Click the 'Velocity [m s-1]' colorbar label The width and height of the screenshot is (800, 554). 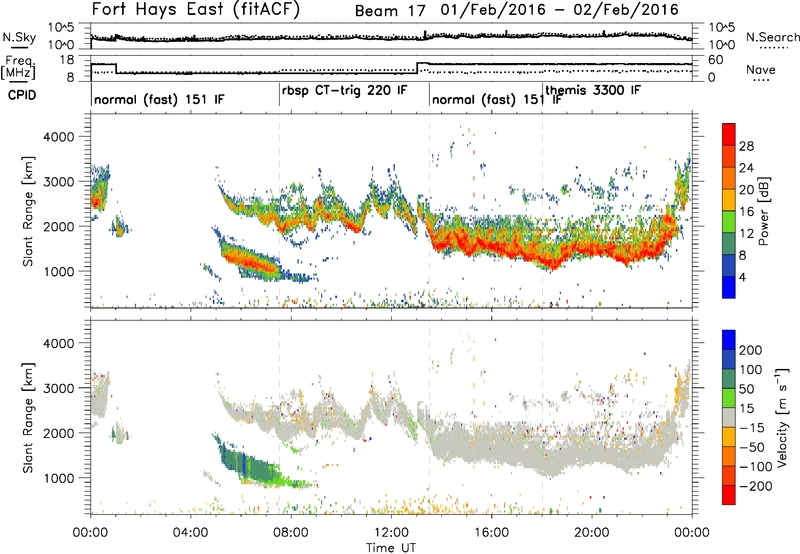tap(781, 417)
